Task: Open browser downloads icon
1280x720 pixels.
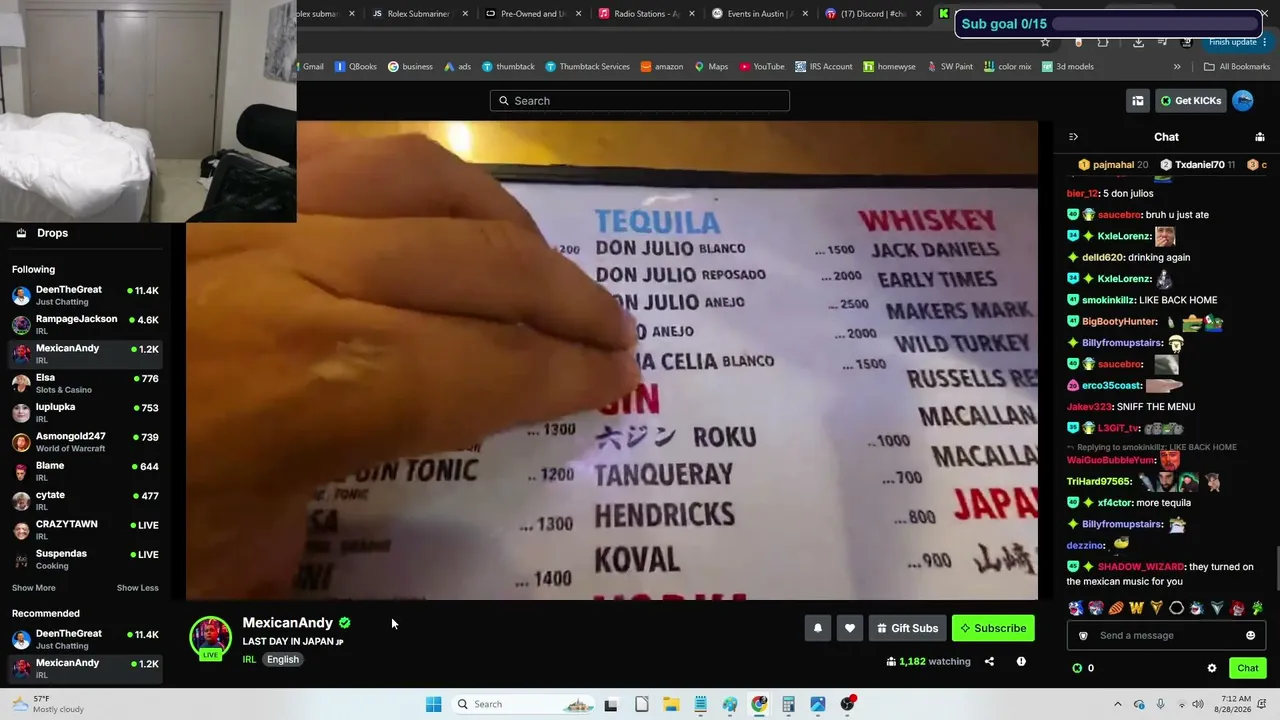Action: point(1139,42)
